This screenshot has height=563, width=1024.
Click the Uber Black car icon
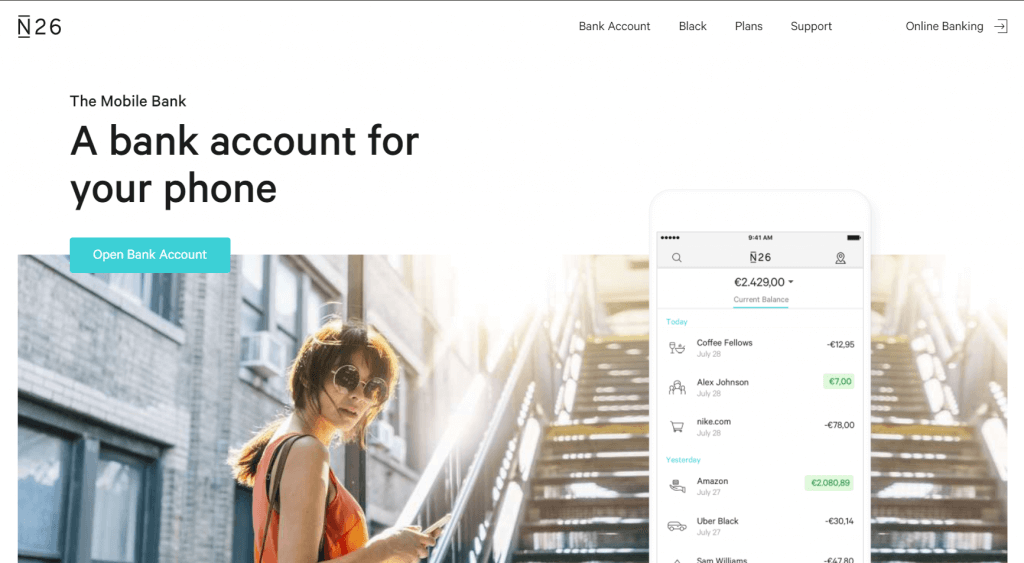677,526
